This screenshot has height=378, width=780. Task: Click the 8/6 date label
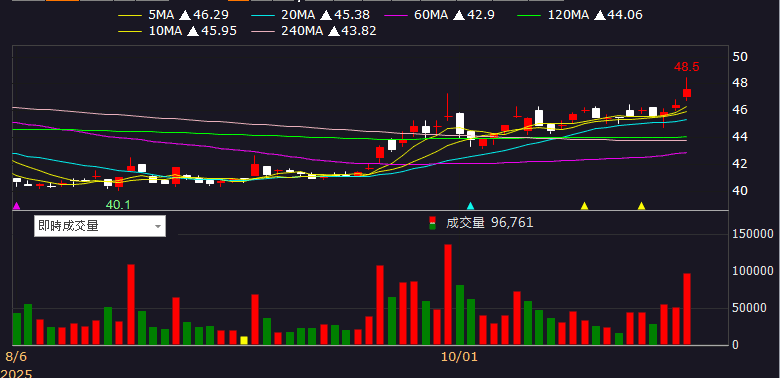15,357
